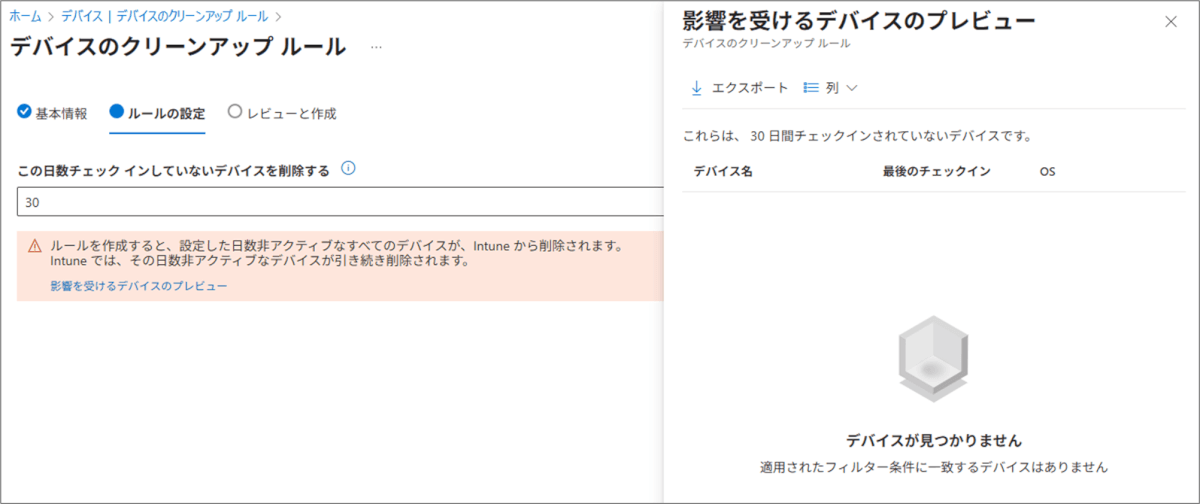
Task: Expand the 列 columns dropdown chevron
Action: point(852,88)
